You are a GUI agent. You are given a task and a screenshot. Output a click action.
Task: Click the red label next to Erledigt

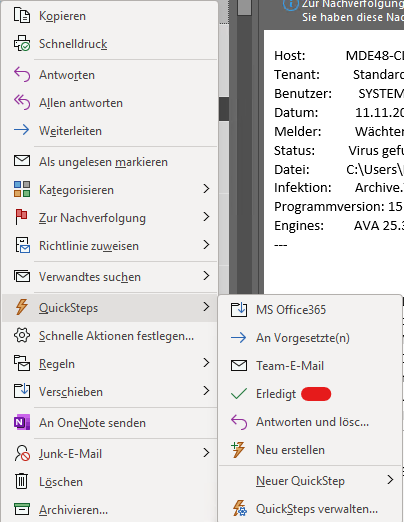316,394
